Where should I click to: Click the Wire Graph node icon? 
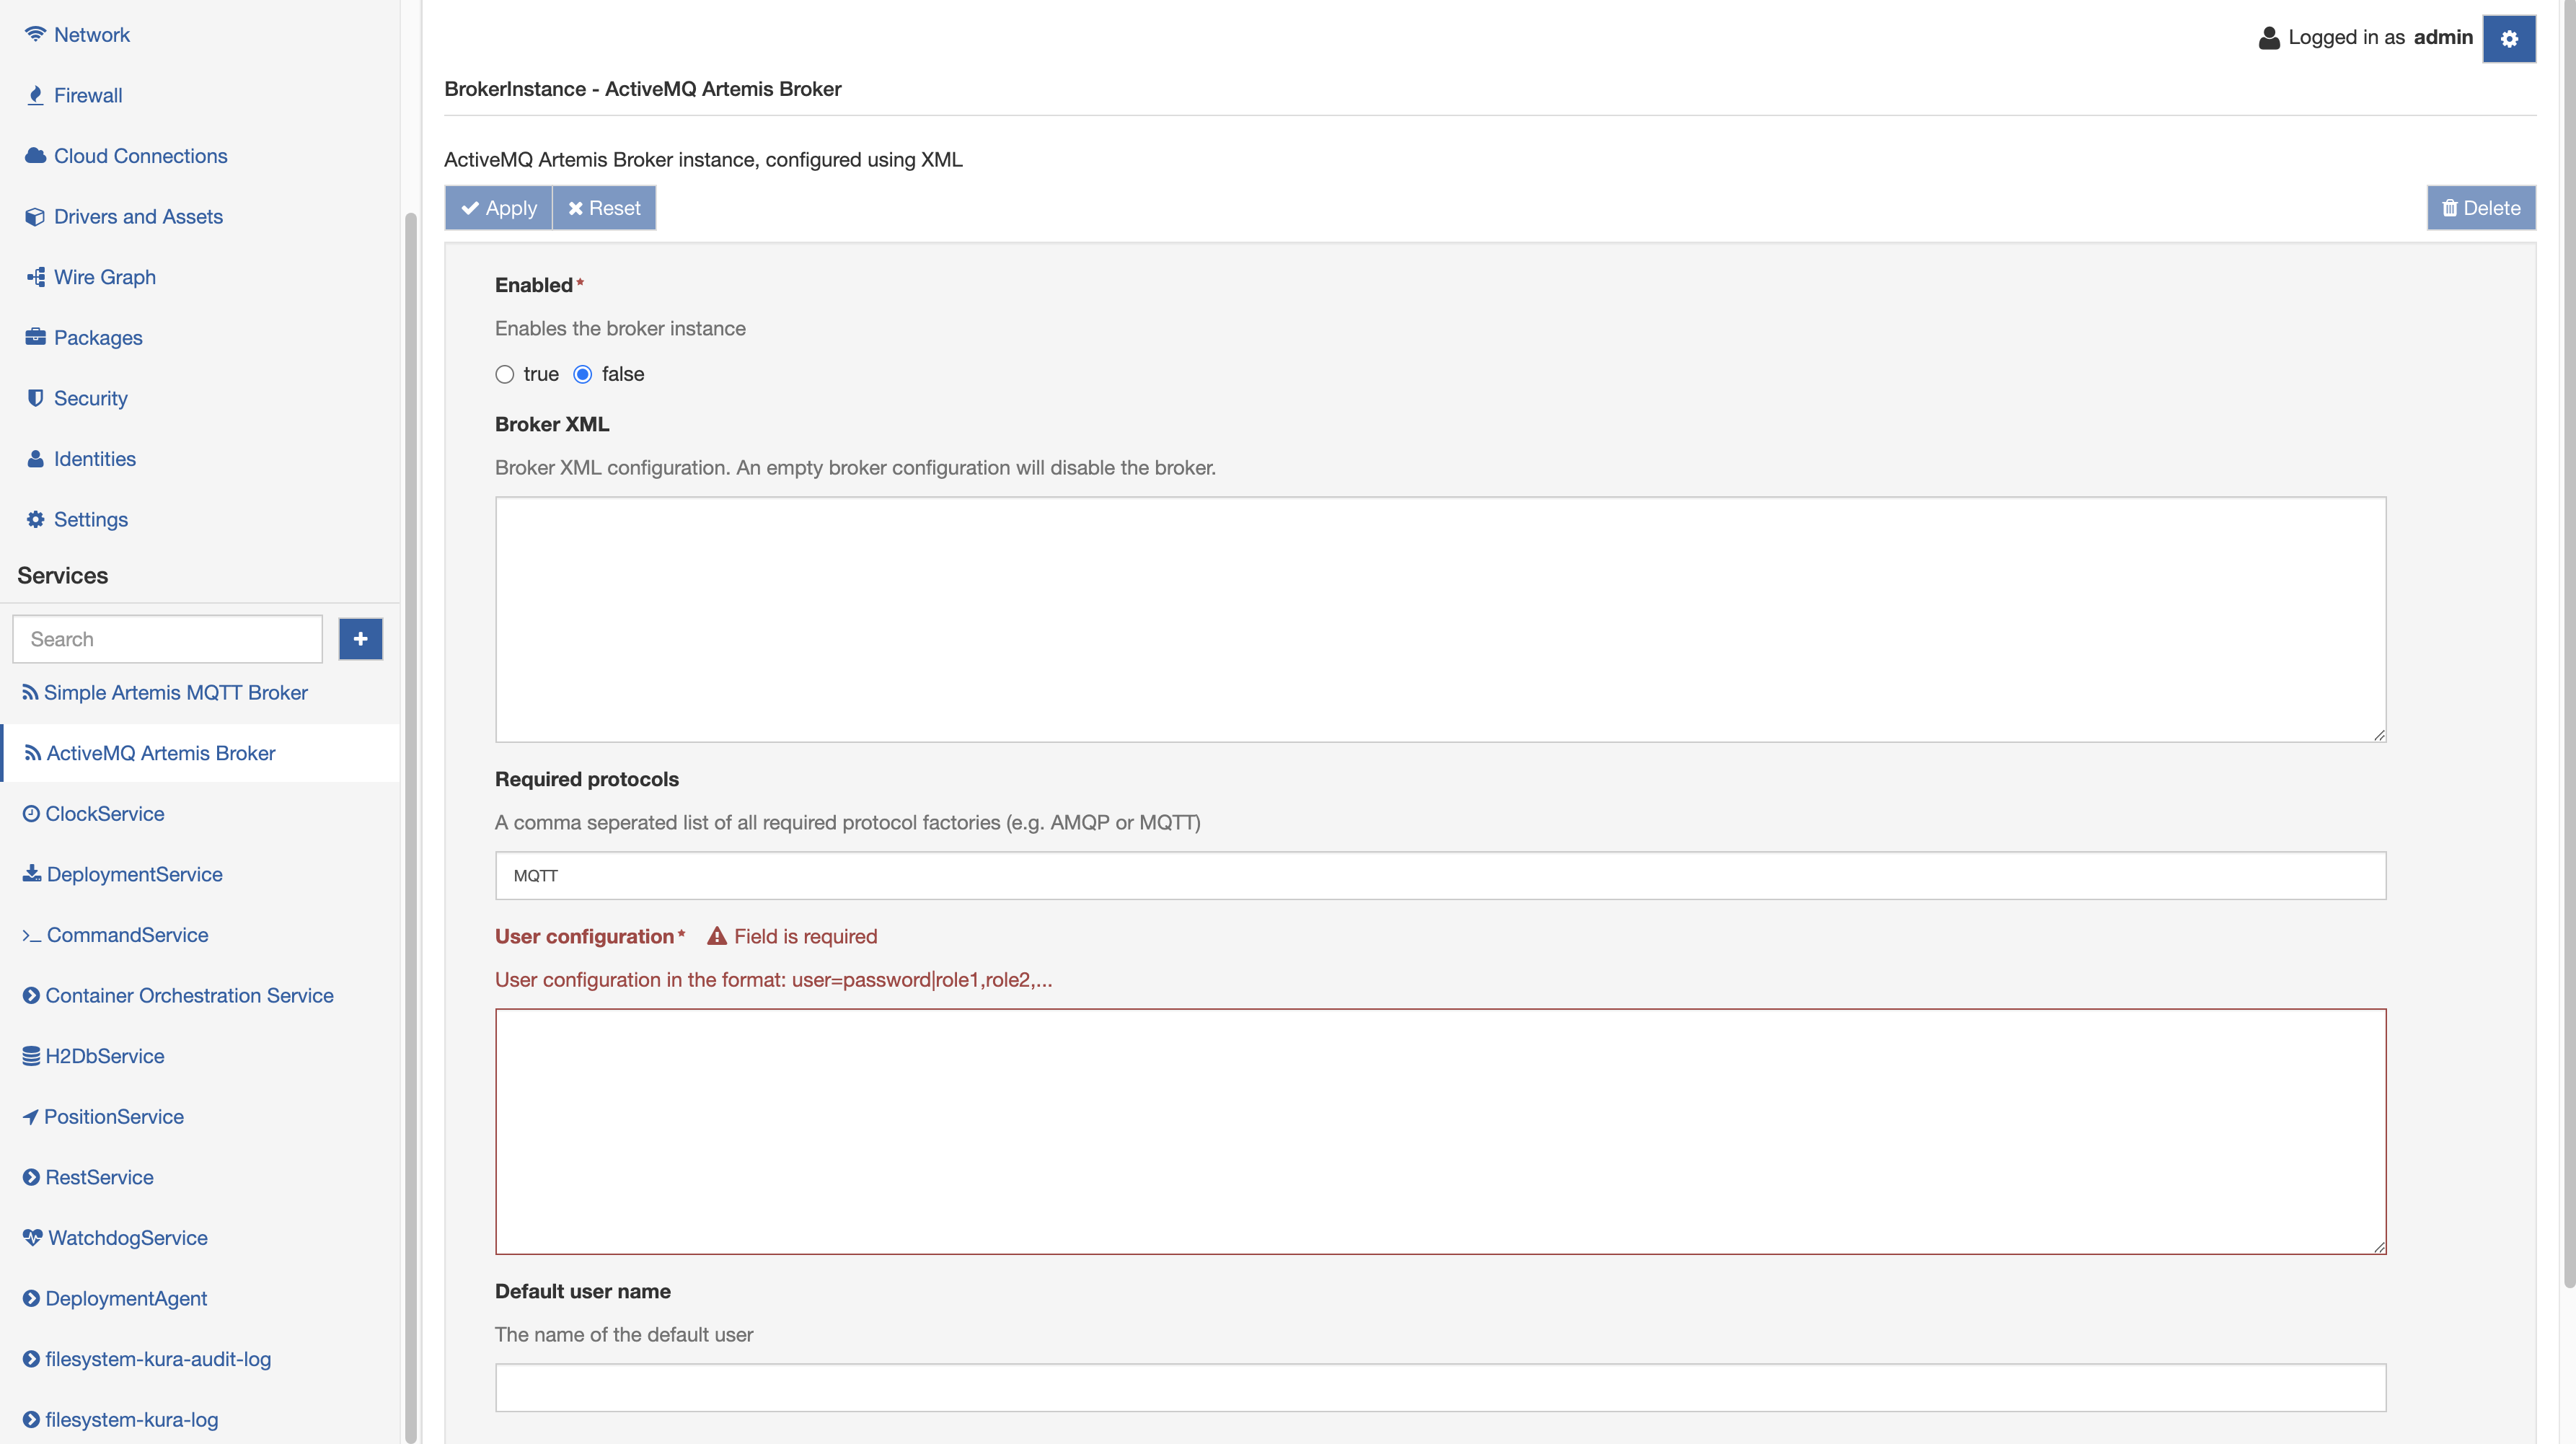pos(35,277)
